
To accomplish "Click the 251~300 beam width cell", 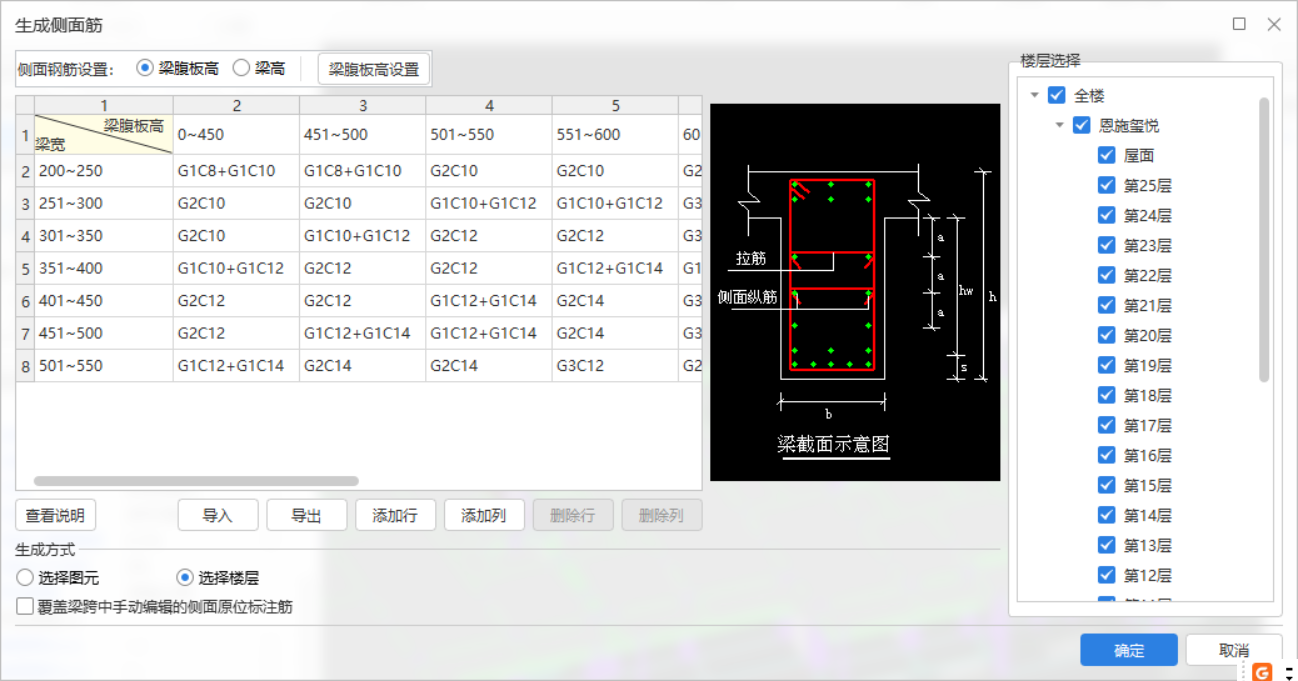I will click(104, 203).
